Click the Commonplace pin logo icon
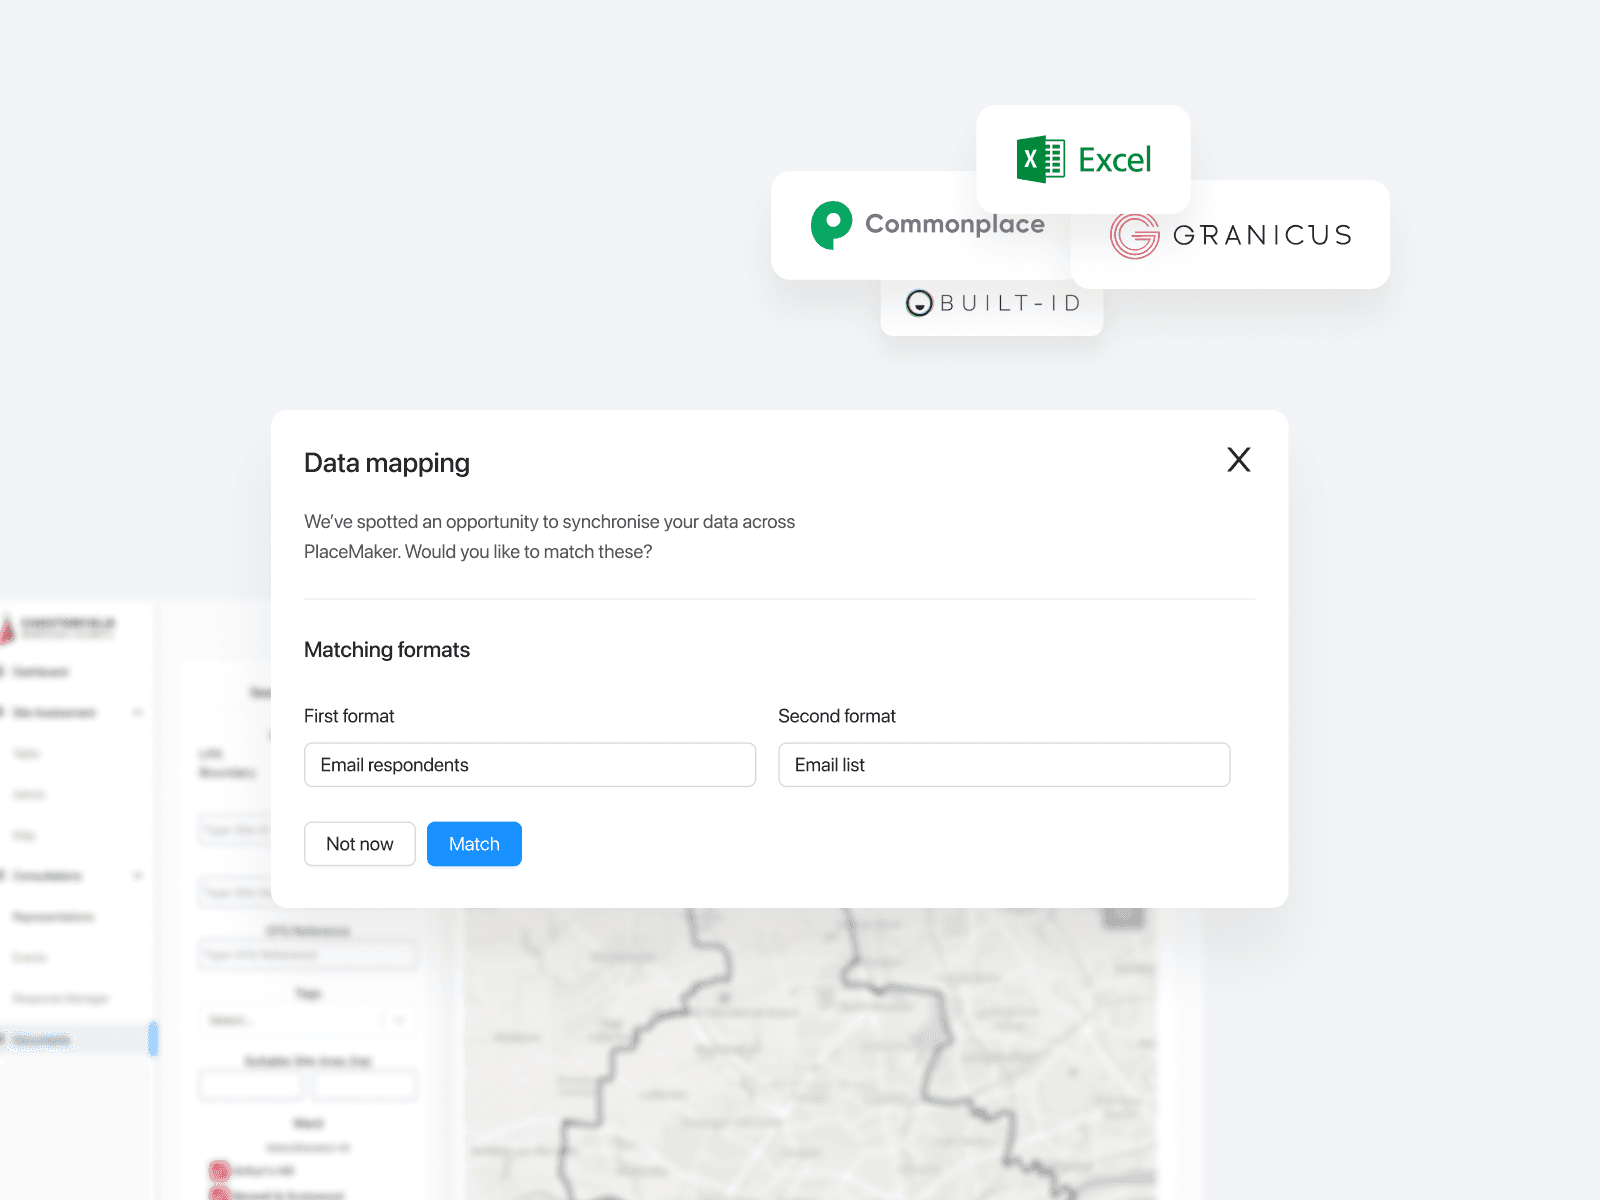 point(831,225)
